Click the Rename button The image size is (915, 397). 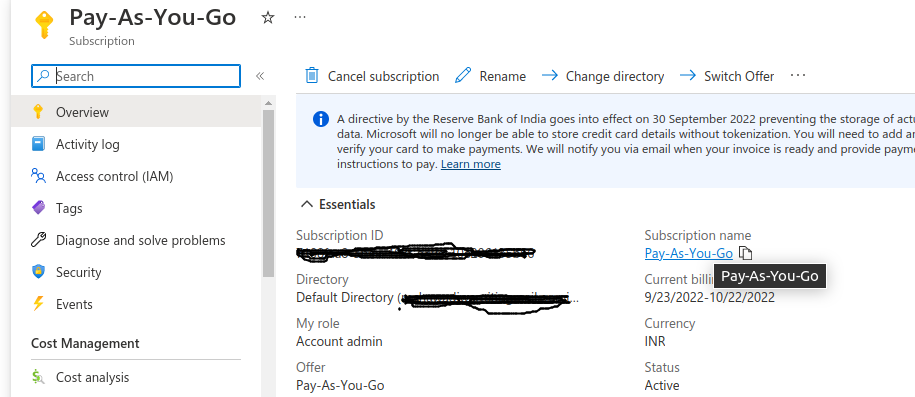click(491, 76)
